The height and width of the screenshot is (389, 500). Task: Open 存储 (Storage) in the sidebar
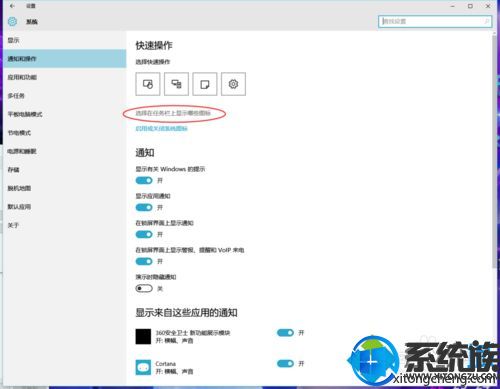coord(65,170)
